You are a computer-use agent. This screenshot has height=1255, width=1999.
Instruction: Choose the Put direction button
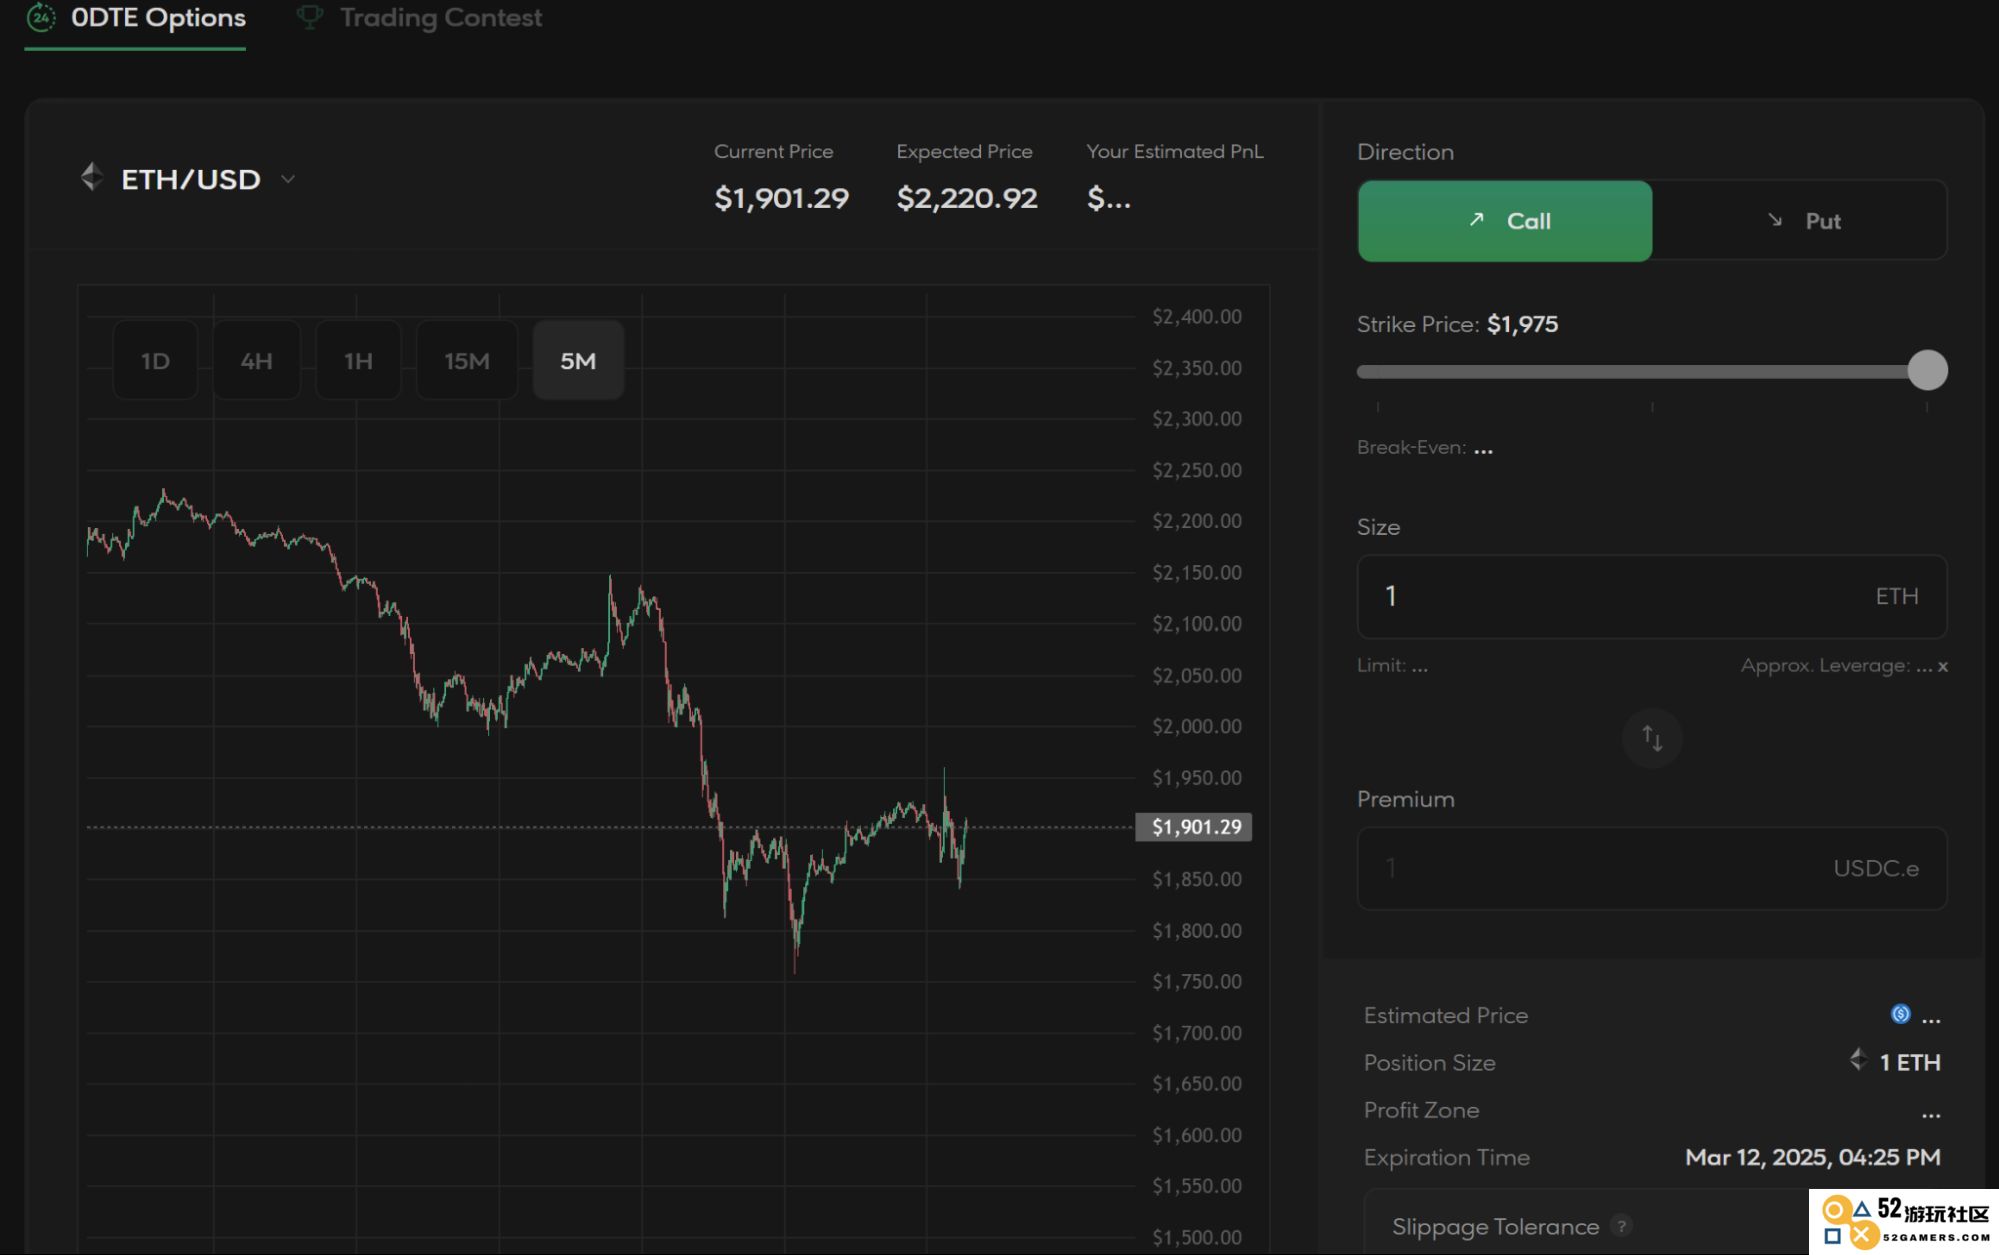[1801, 221]
